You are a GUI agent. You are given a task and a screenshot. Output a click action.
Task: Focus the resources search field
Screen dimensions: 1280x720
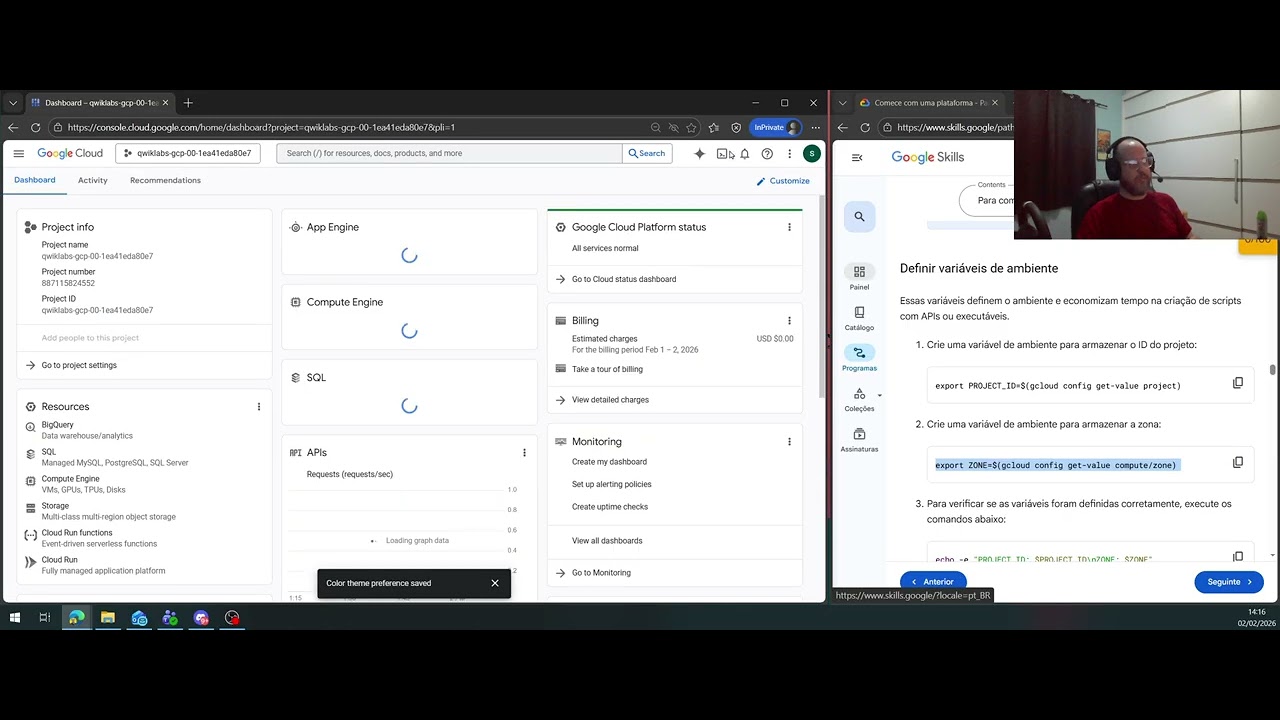pyautogui.click(x=449, y=153)
